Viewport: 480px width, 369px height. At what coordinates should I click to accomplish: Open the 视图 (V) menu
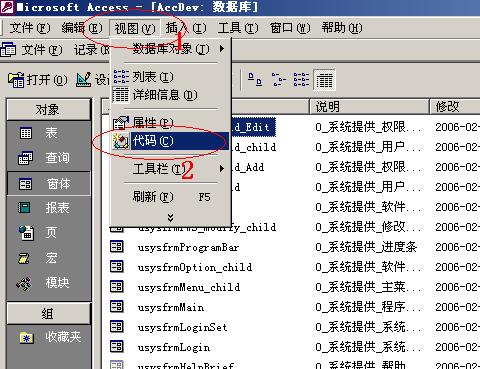coord(135,28)
